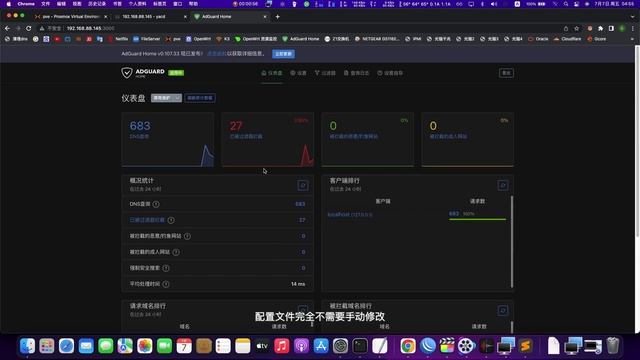Click the blue update now button
The width and height of the screenshot is (640, 360).
pos(284,54)
